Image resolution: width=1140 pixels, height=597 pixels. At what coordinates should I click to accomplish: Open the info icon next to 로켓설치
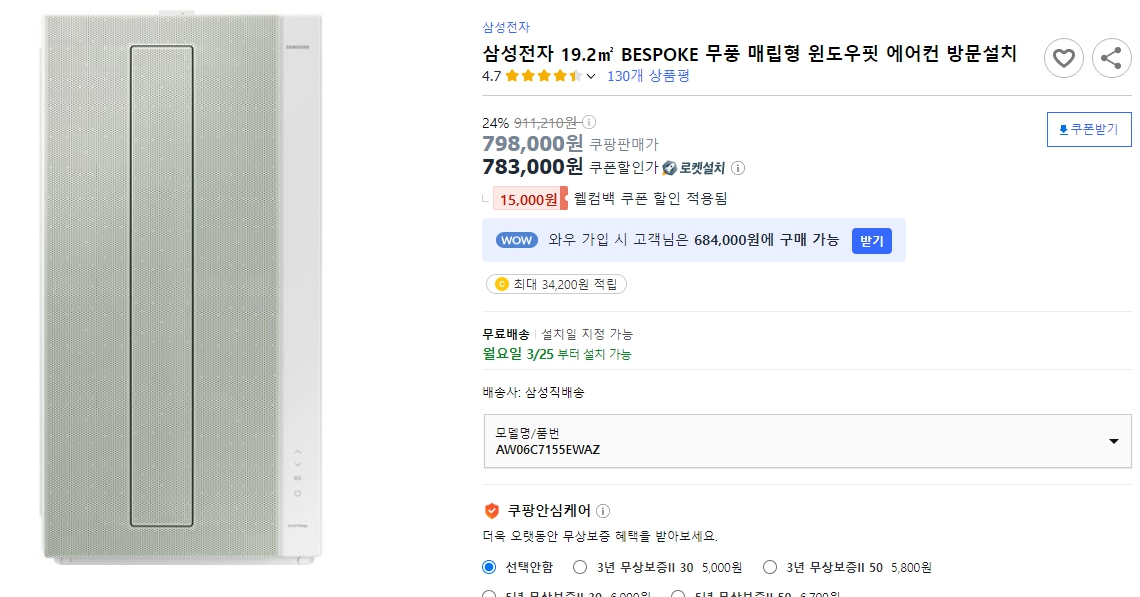(x=739, y=168)
